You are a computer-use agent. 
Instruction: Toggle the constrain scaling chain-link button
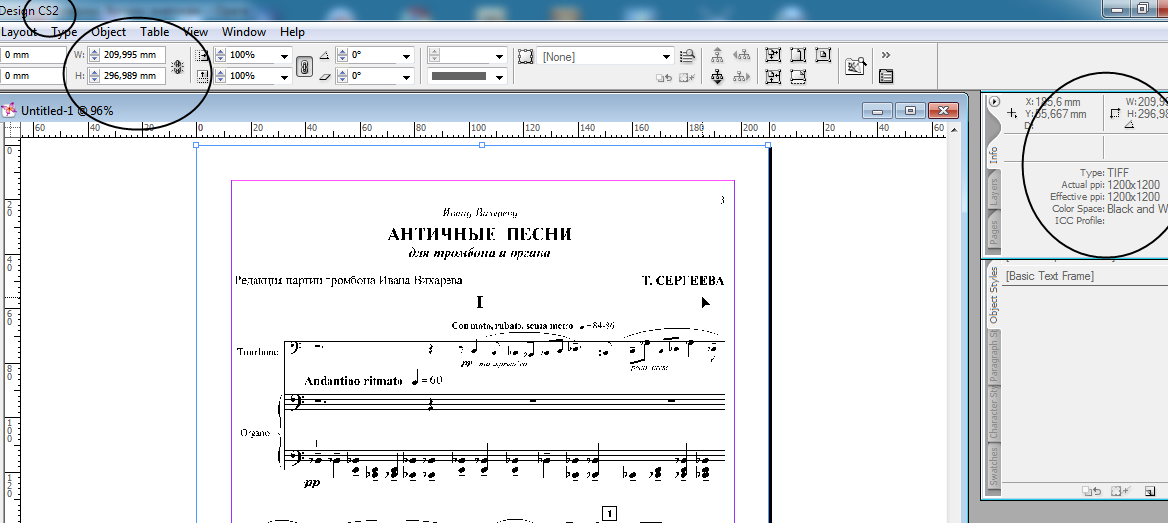(x=303, y=66)
